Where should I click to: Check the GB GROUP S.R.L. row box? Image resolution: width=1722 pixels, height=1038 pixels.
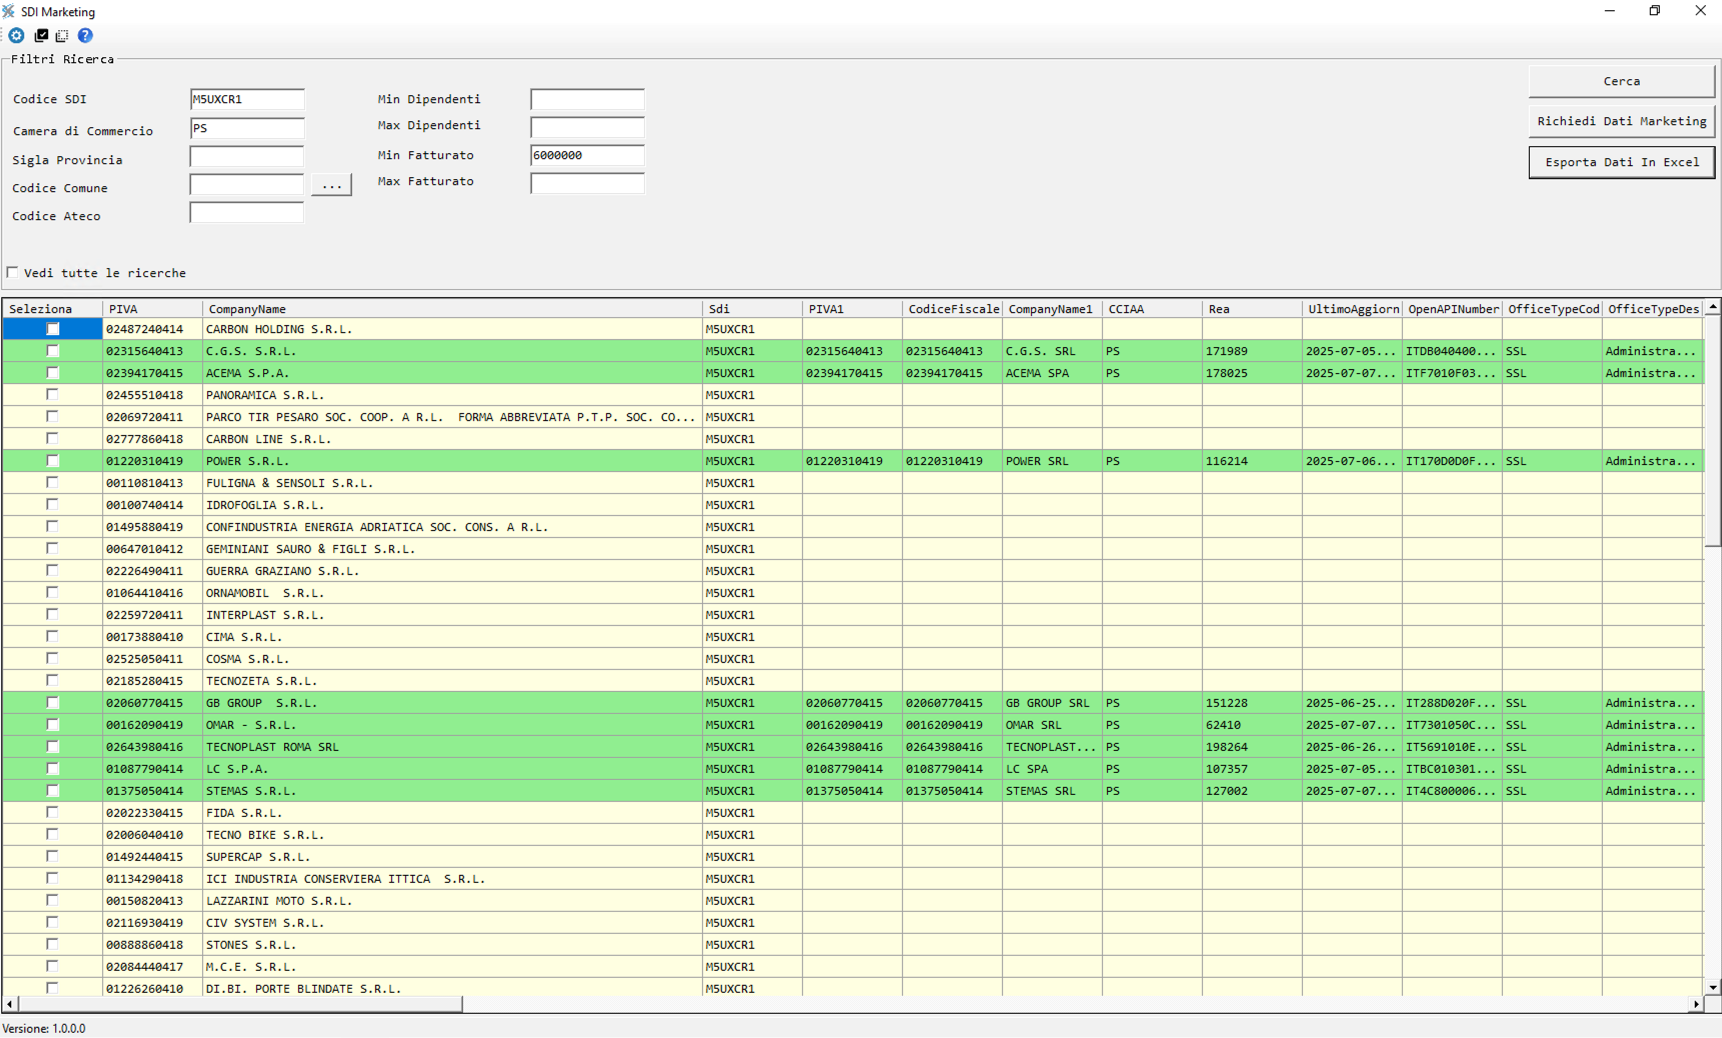[x=53, y=703]
